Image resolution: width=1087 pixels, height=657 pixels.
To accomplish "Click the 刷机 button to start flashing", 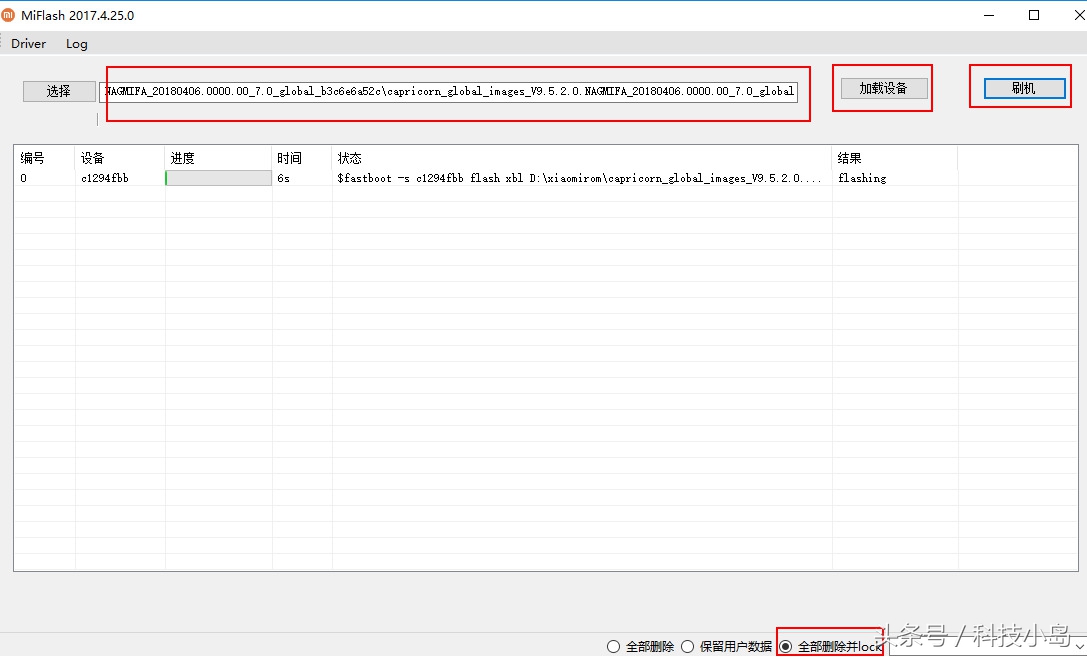I will [x=1020, y=87].
